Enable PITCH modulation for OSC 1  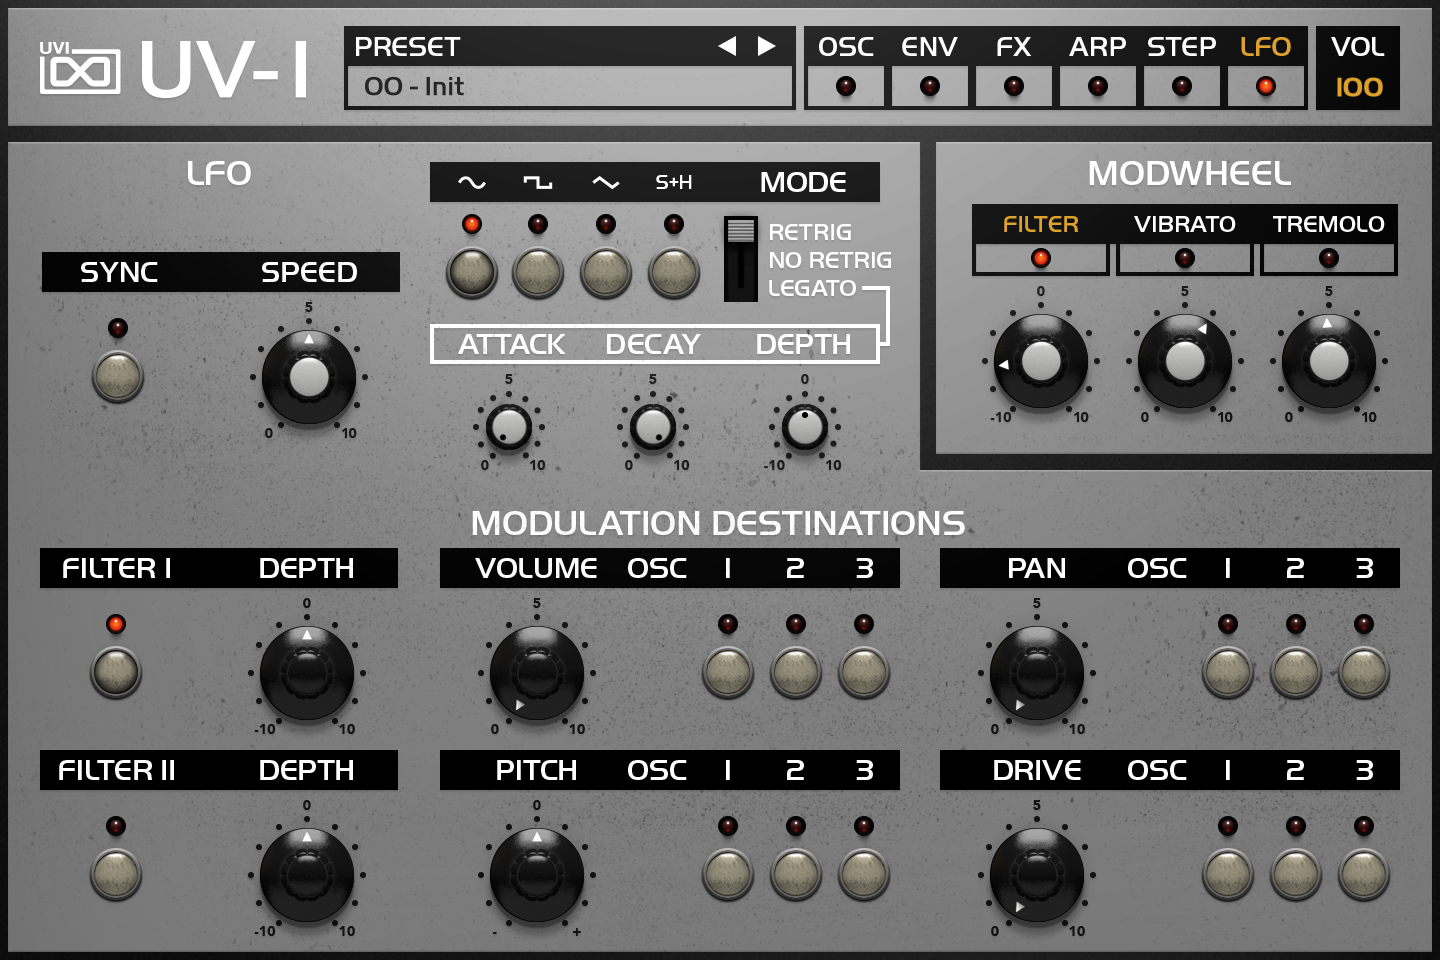click(728, 874)
